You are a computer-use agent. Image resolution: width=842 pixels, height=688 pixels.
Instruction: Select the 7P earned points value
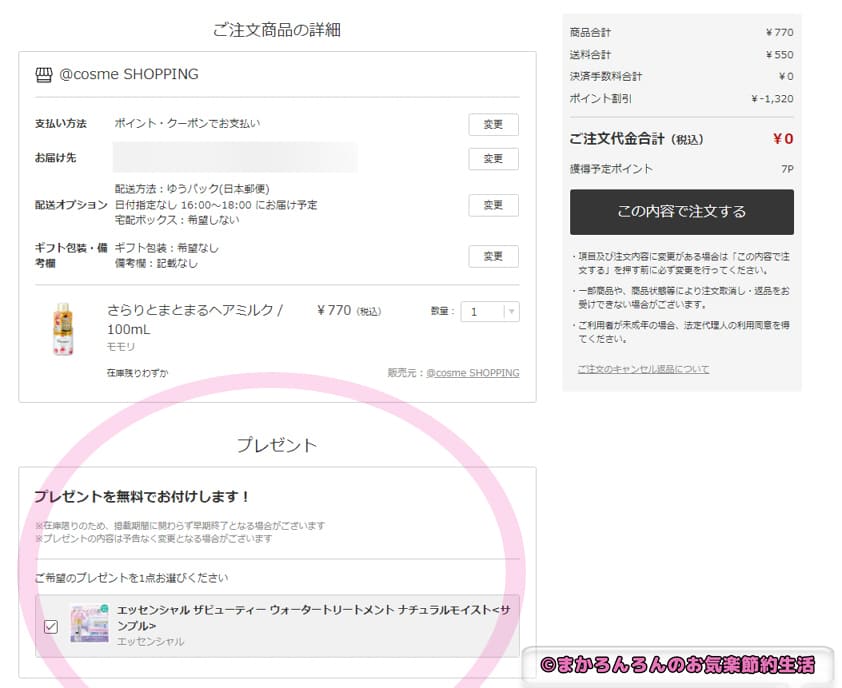click(x=787, y=169)
